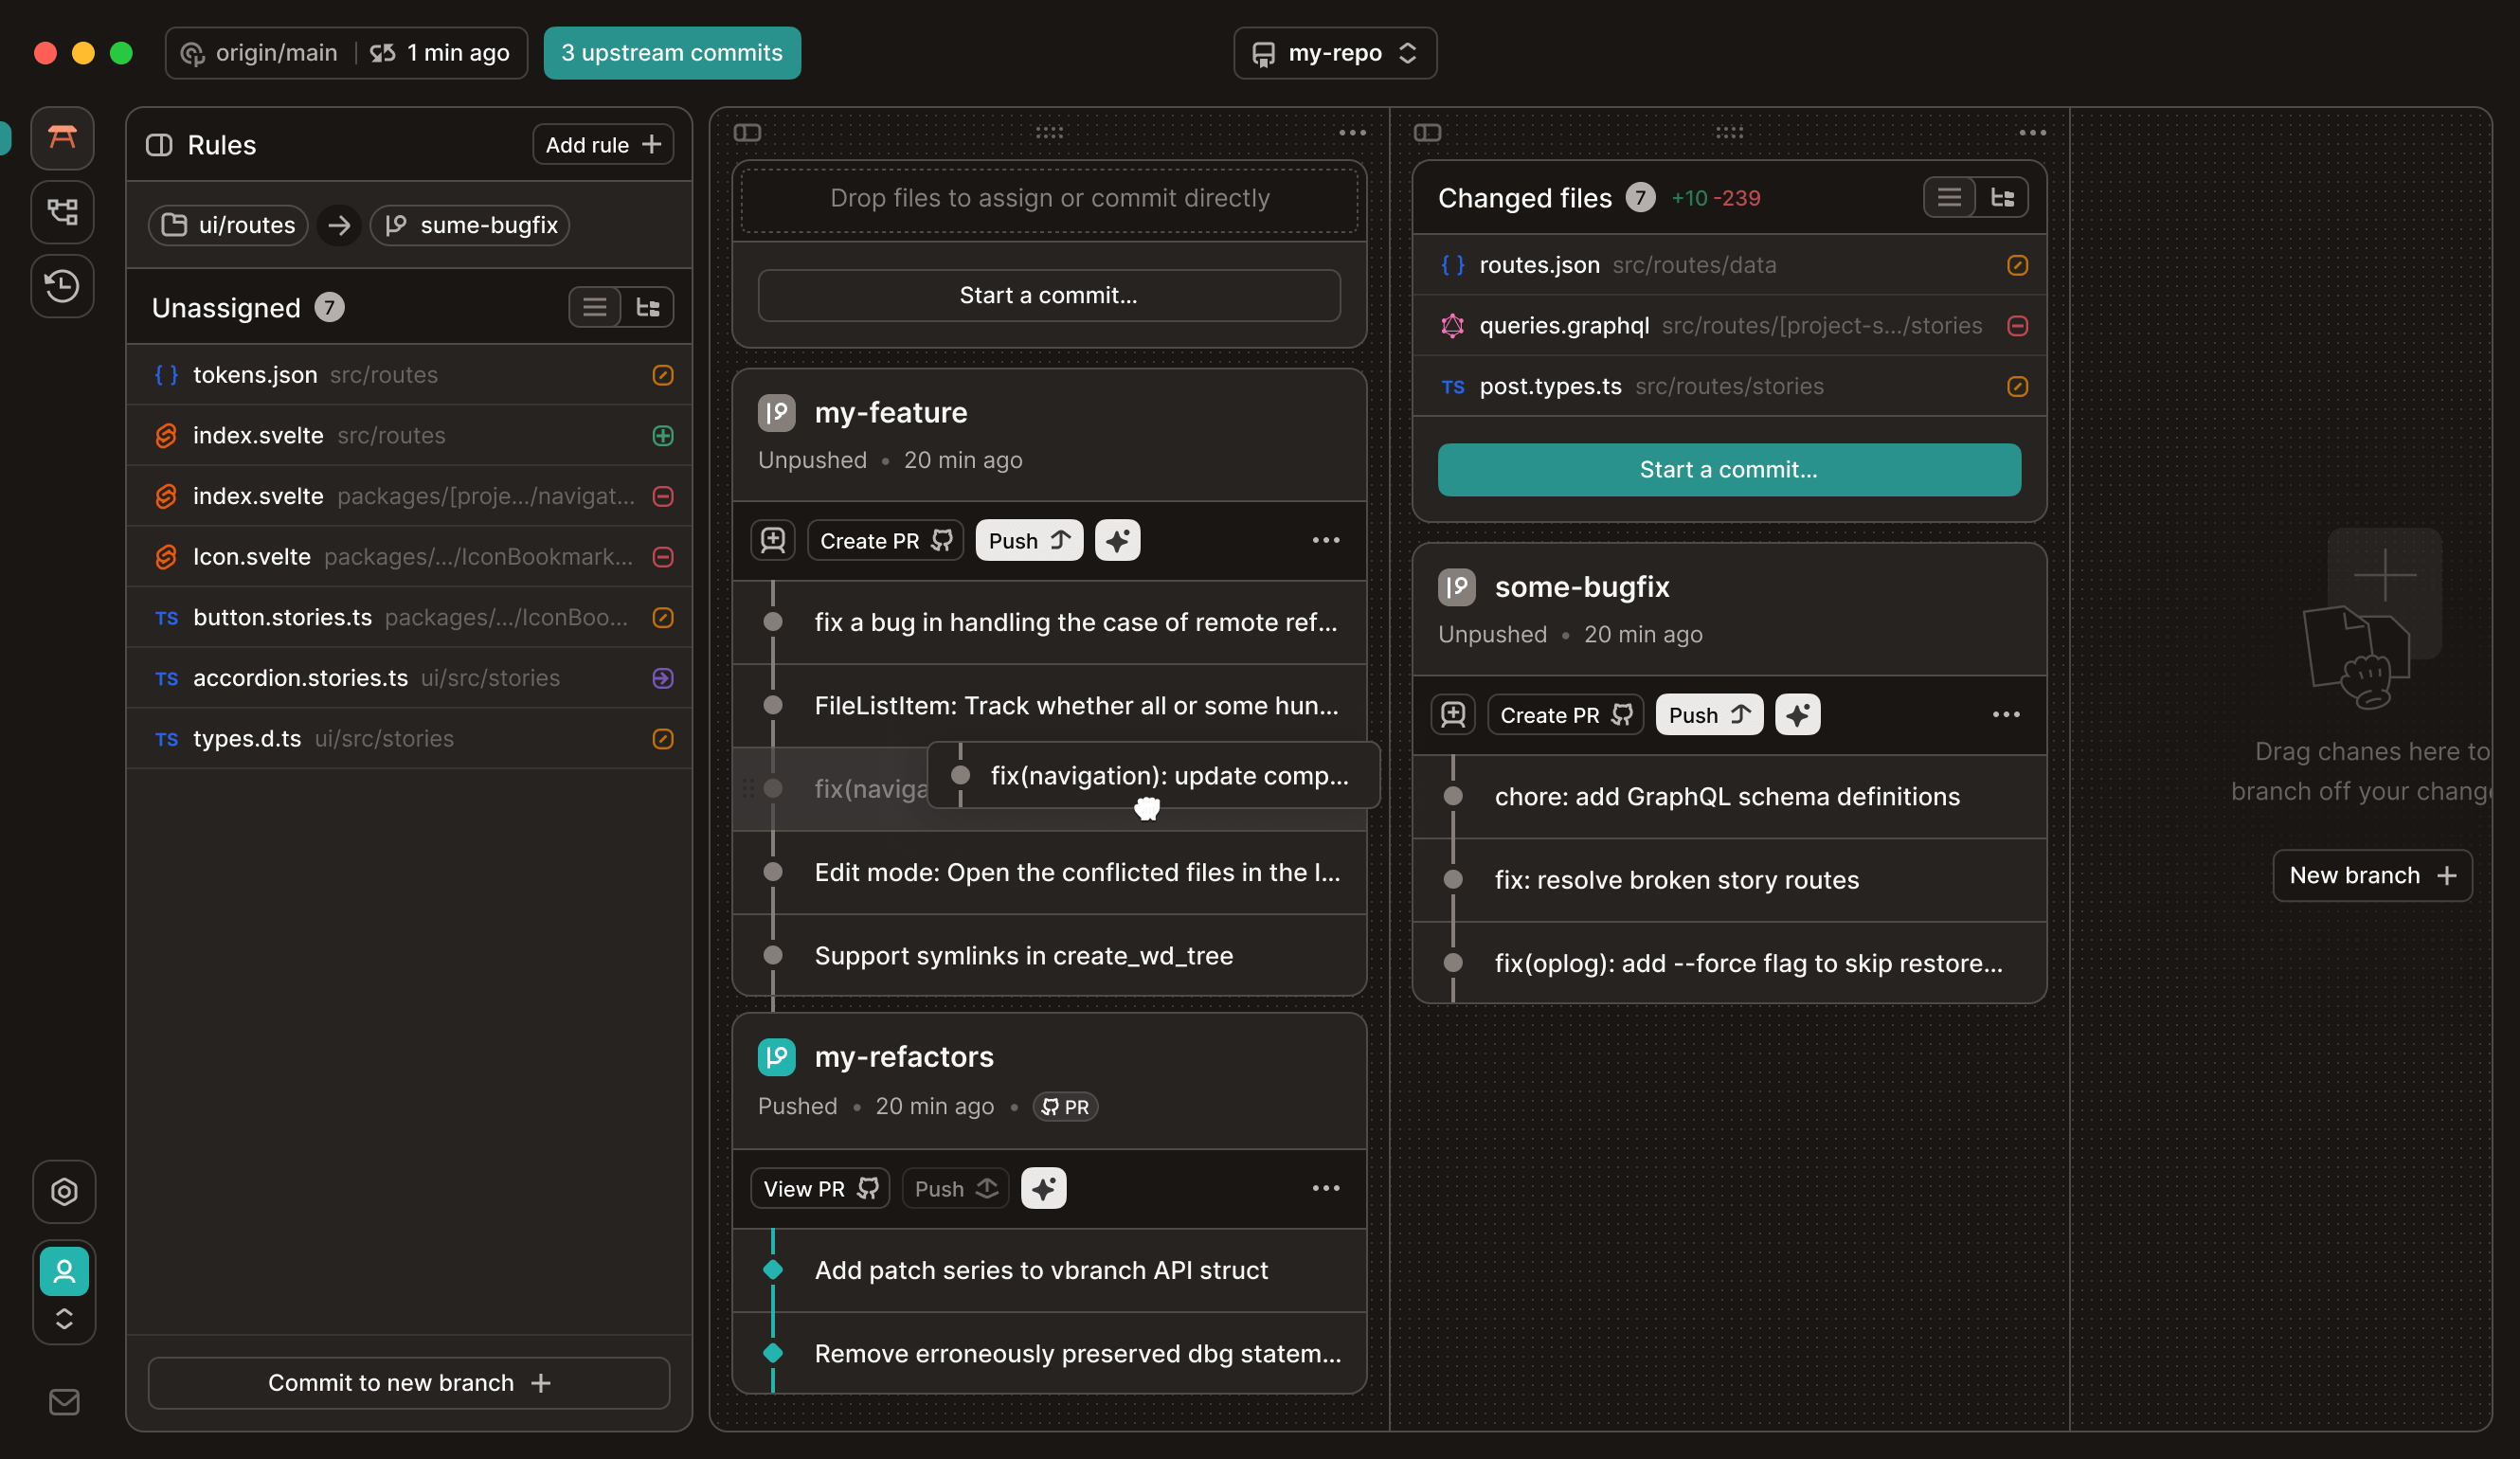This screenshot has height=1459, width=2520.
Task: Open the branches view in the left sidebar
Action: 62,212
